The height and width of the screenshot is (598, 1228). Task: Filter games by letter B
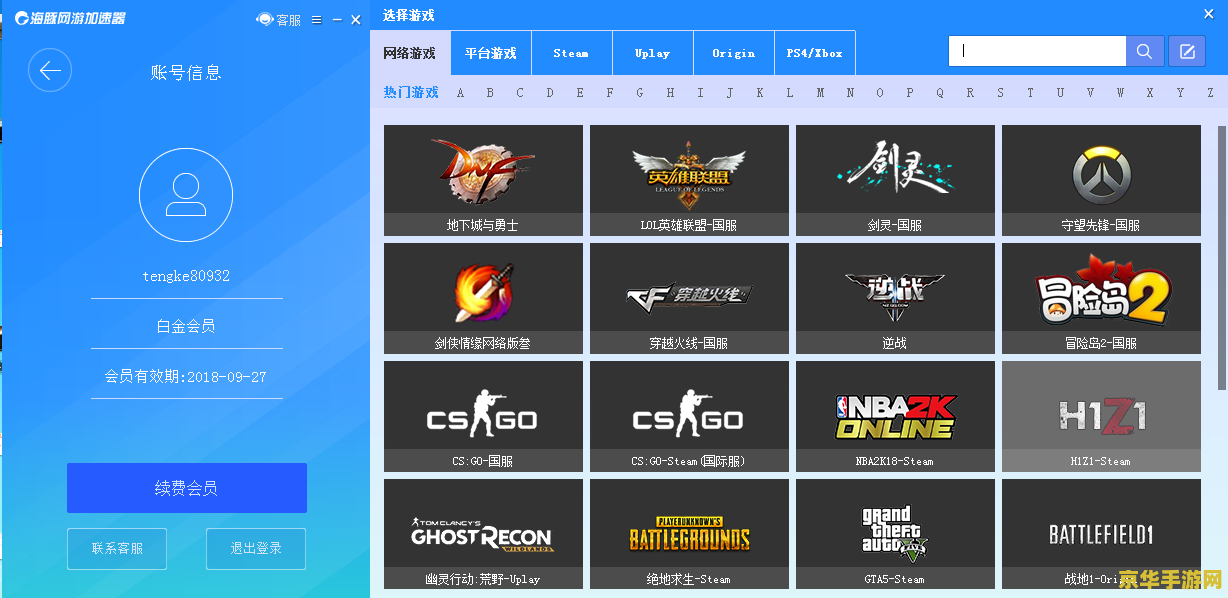pos(490,93)
